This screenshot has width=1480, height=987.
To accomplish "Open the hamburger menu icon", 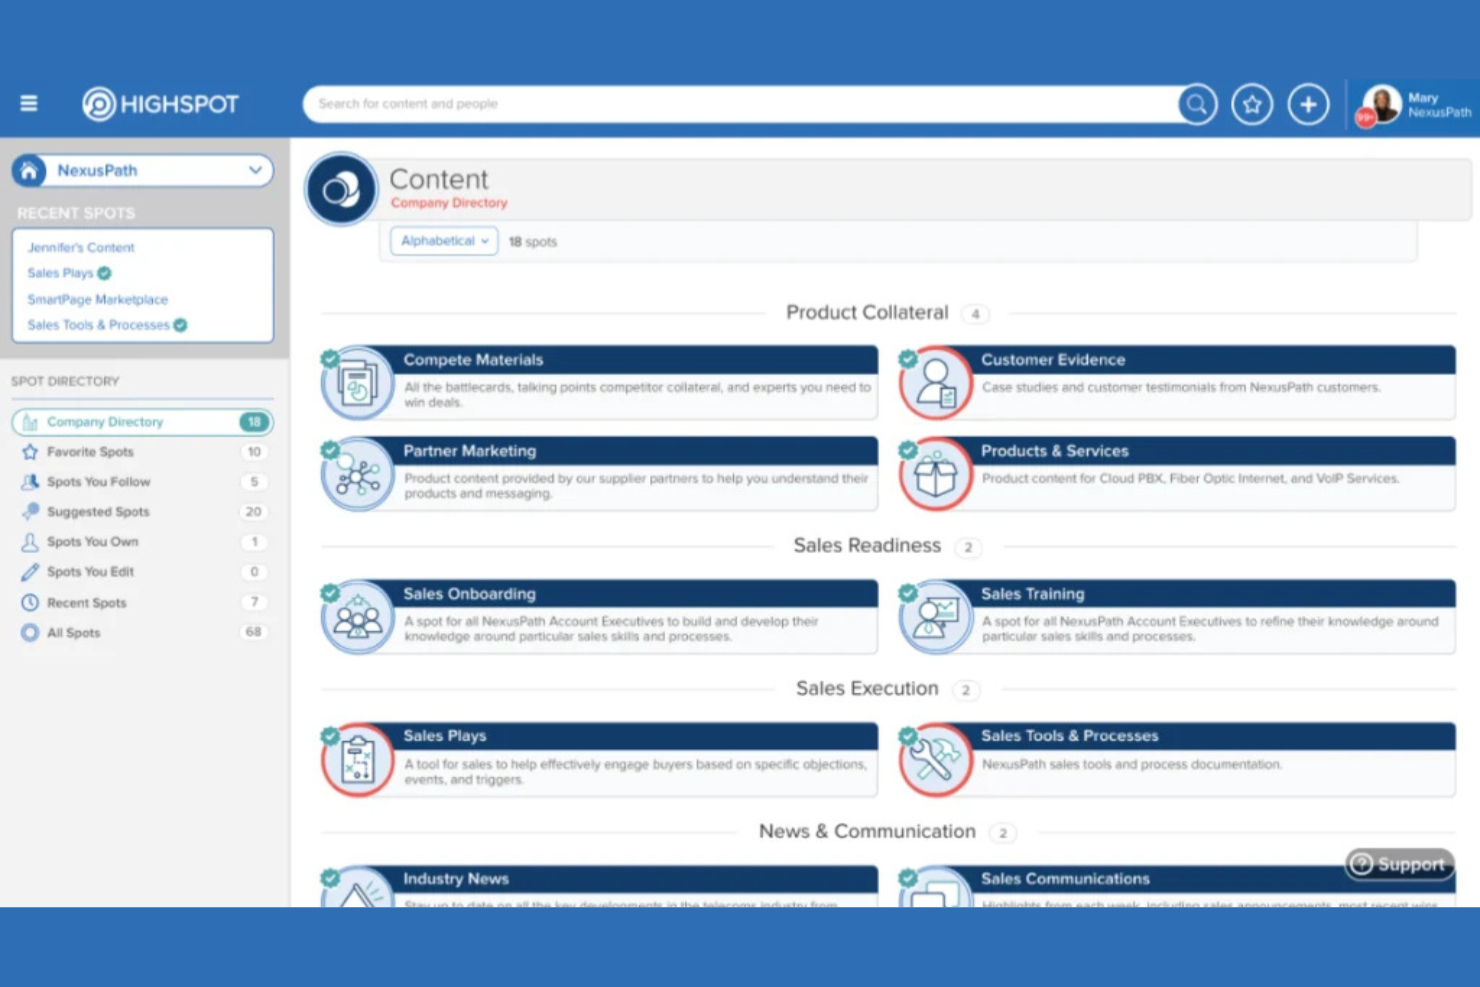I will tap(29, 103).
